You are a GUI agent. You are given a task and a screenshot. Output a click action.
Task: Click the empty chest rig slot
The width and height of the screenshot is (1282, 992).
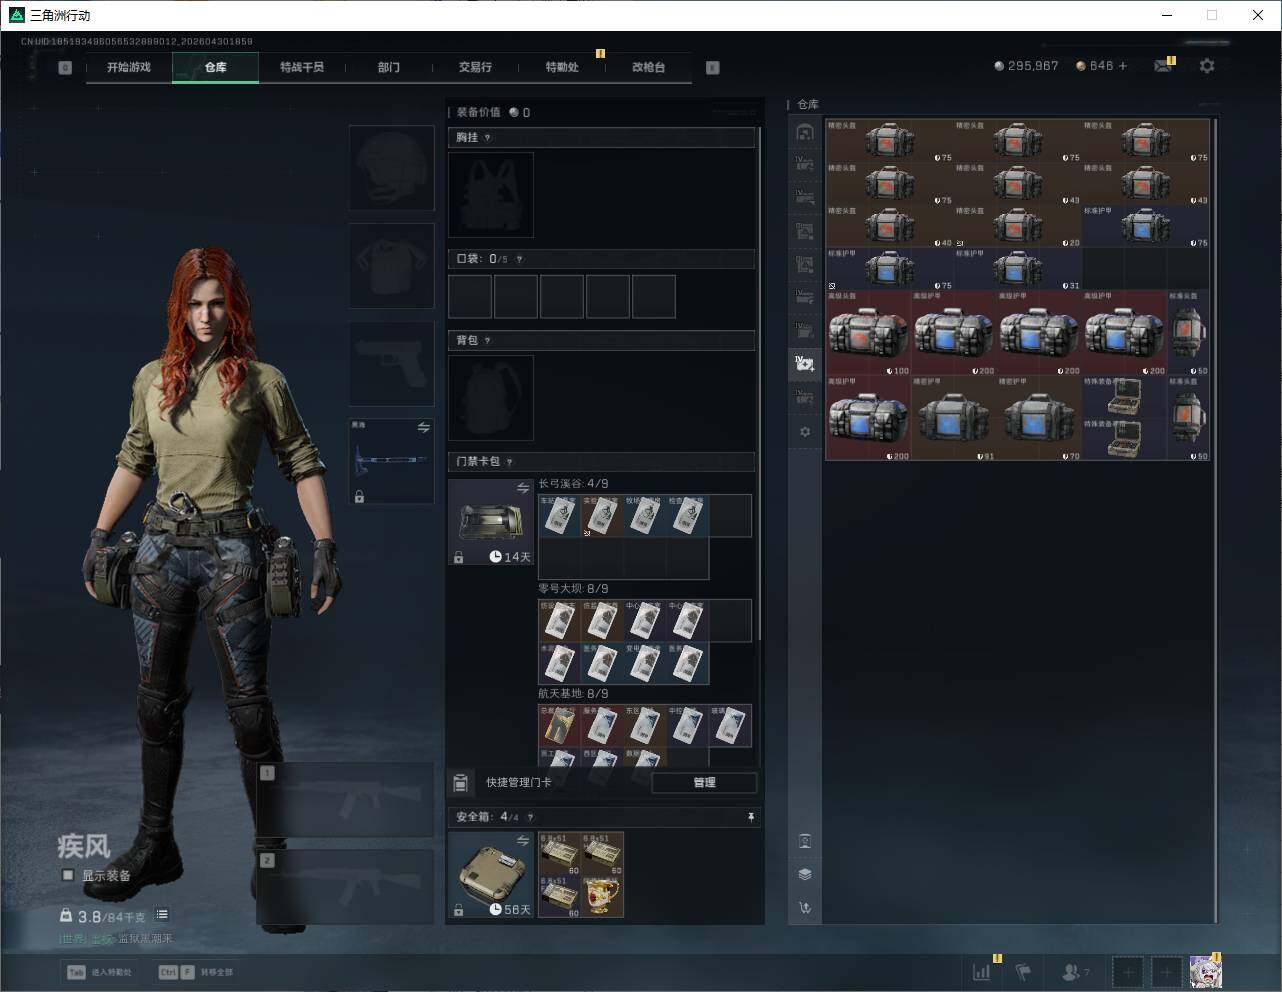pos(491,194)
